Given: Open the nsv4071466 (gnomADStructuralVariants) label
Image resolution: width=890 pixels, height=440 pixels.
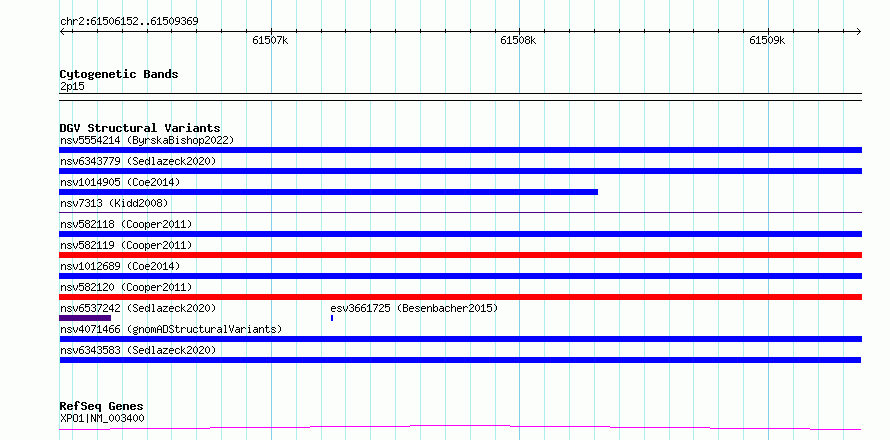Looking at the screenshot, I should tap(171, 329).
